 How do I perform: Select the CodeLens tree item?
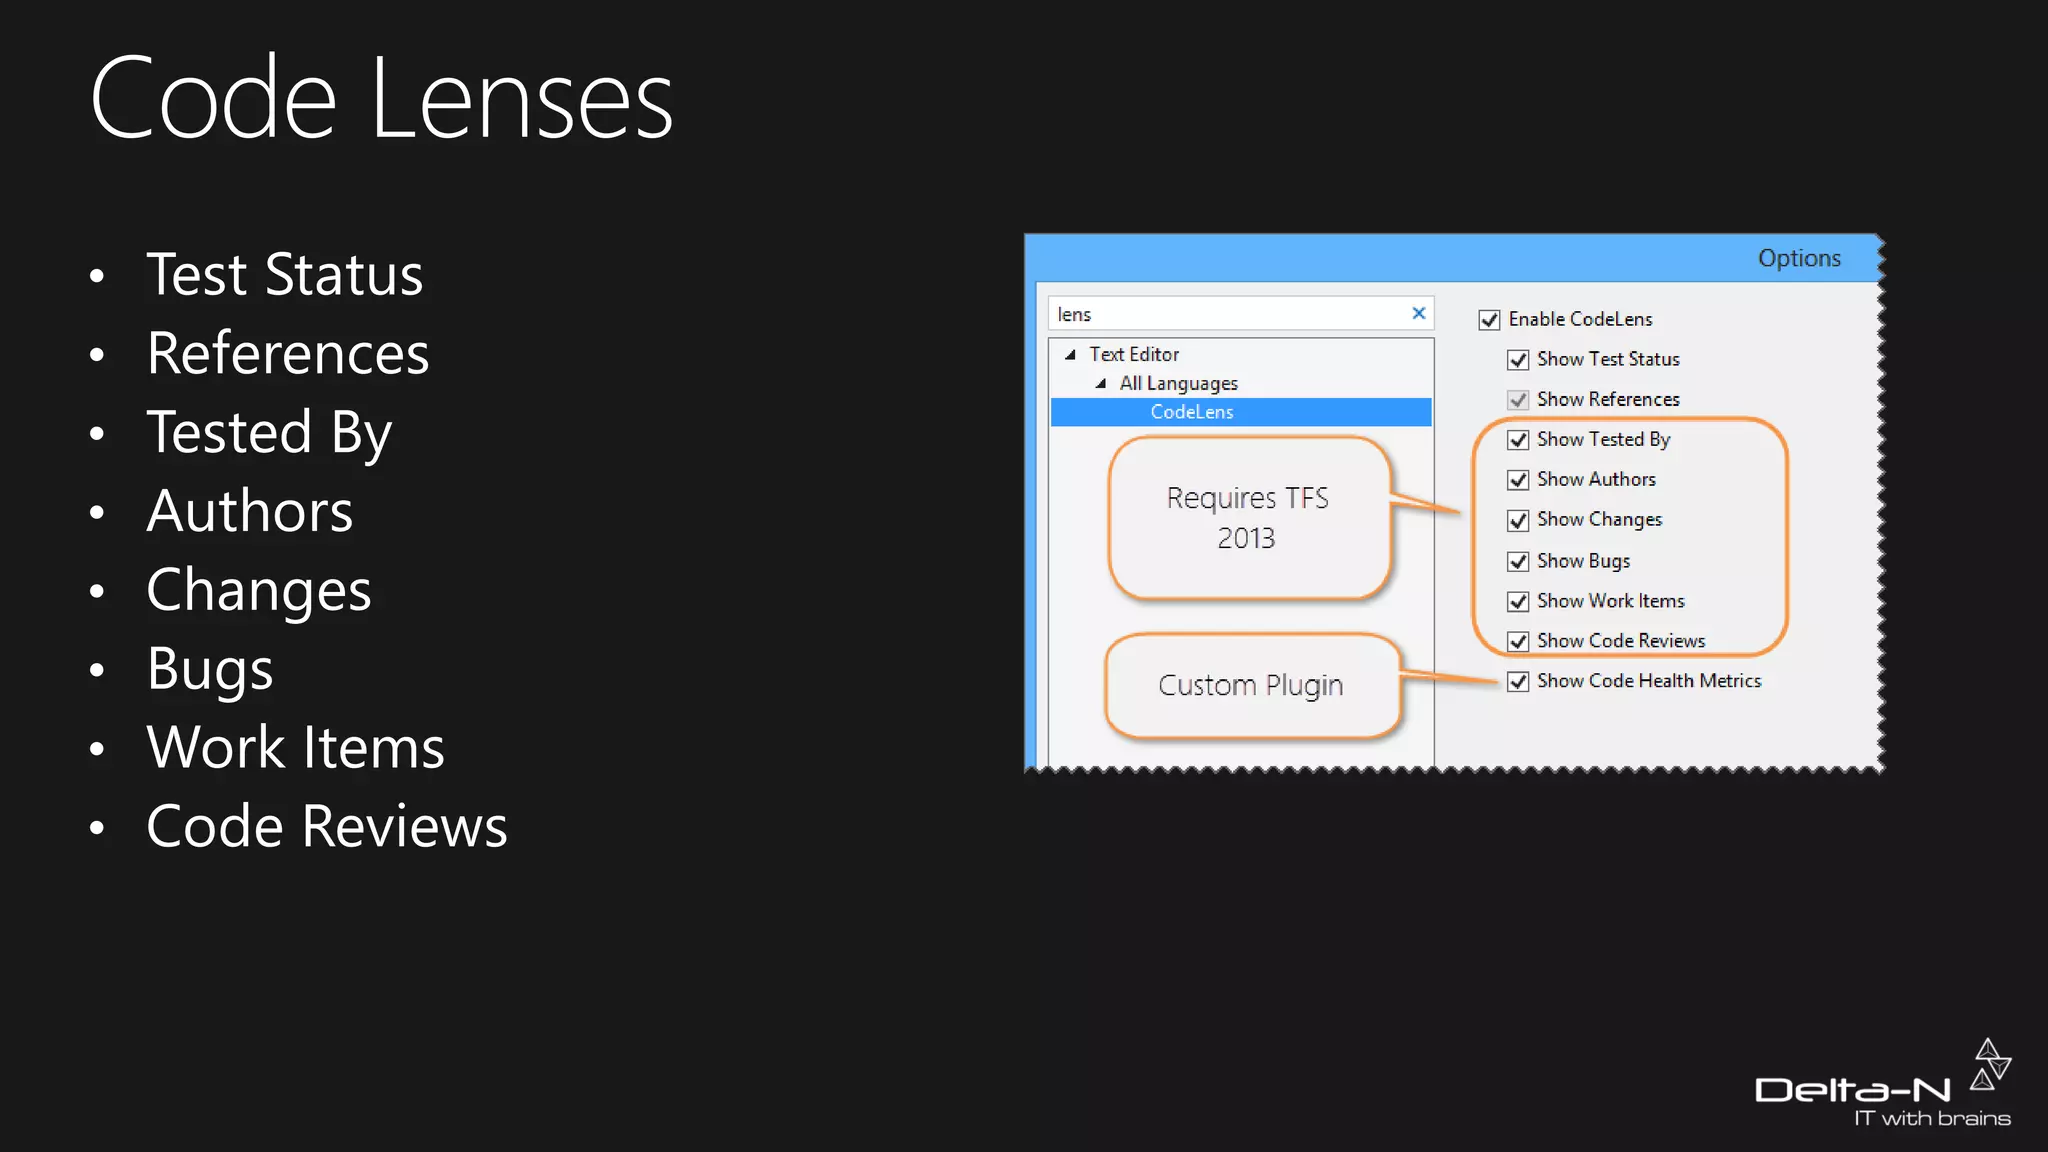point(1191,412)
